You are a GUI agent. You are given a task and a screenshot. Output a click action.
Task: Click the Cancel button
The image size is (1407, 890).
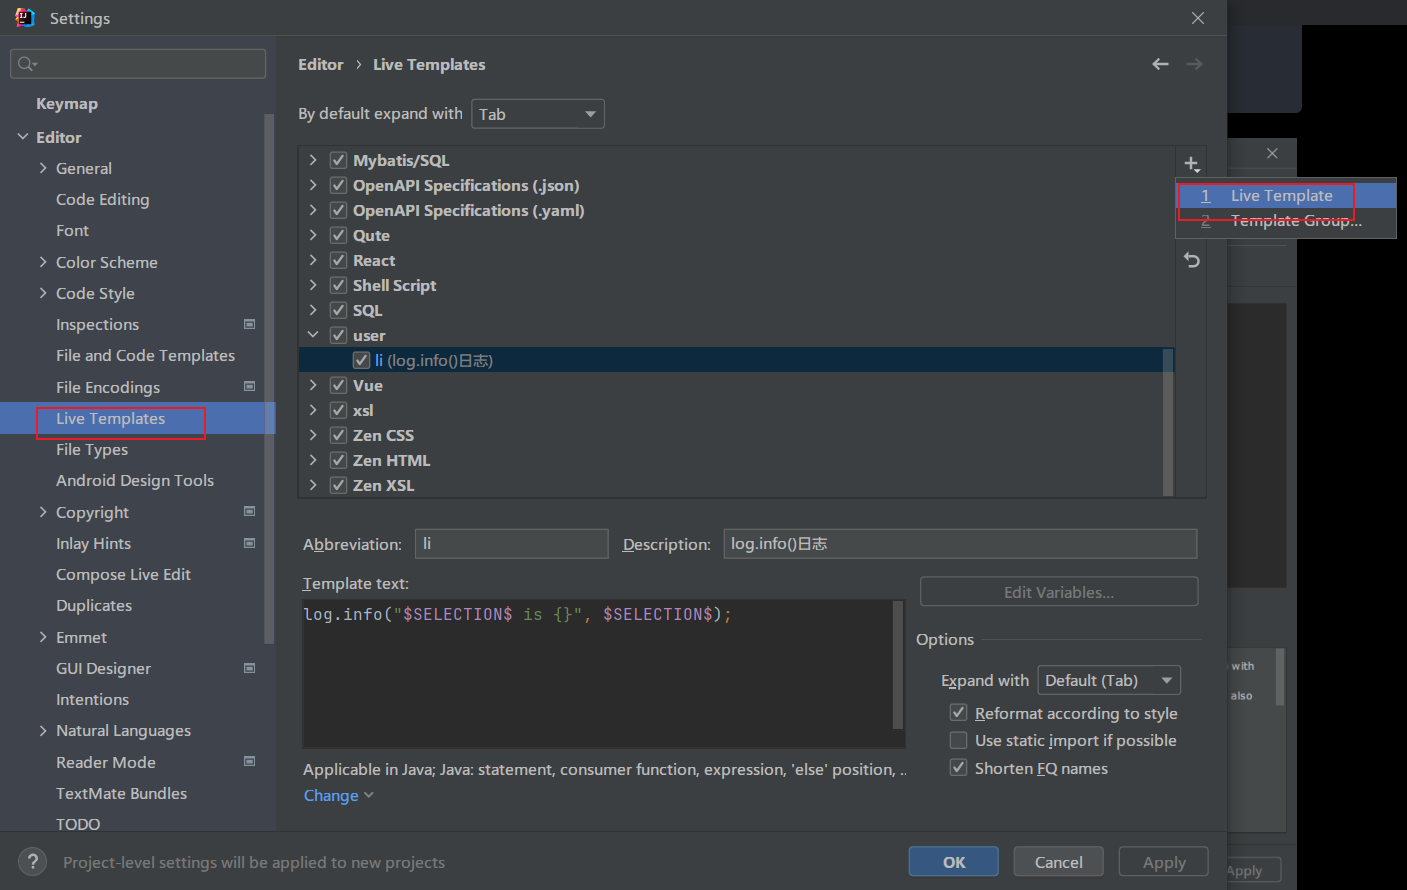click(x=1058, y=862)
